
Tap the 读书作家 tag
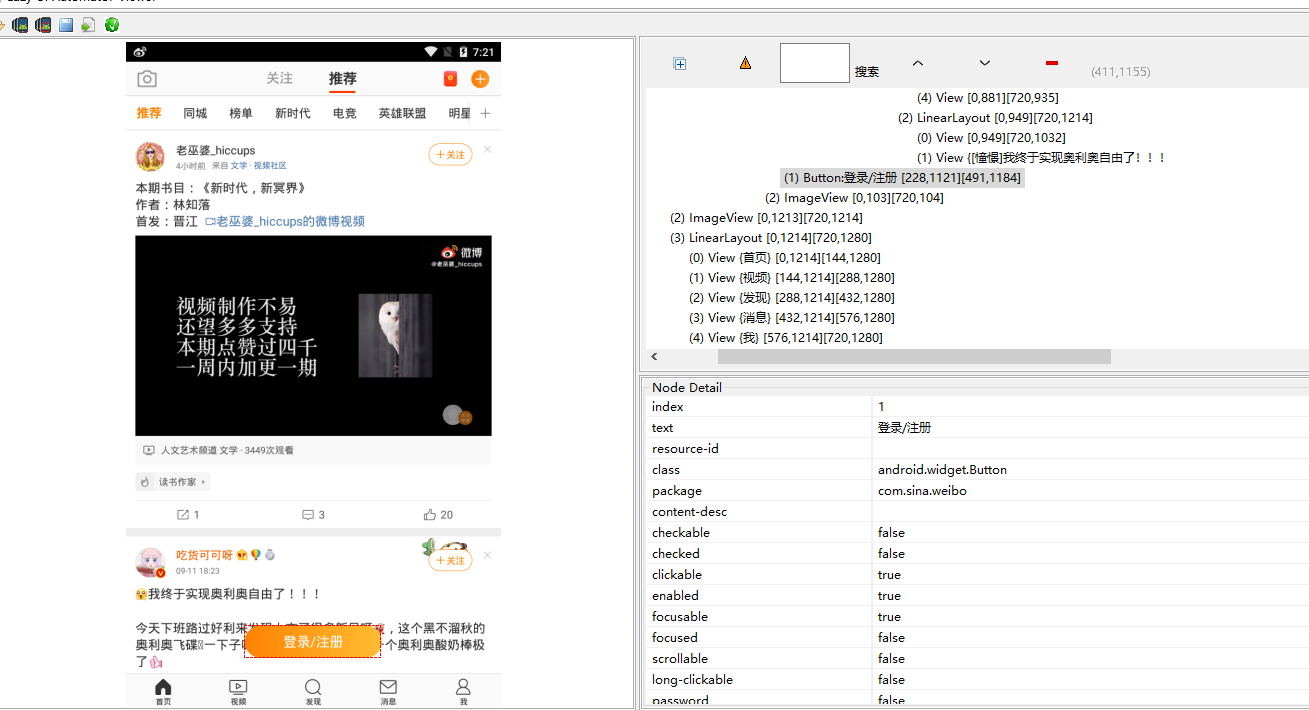[x=173, y=482]
